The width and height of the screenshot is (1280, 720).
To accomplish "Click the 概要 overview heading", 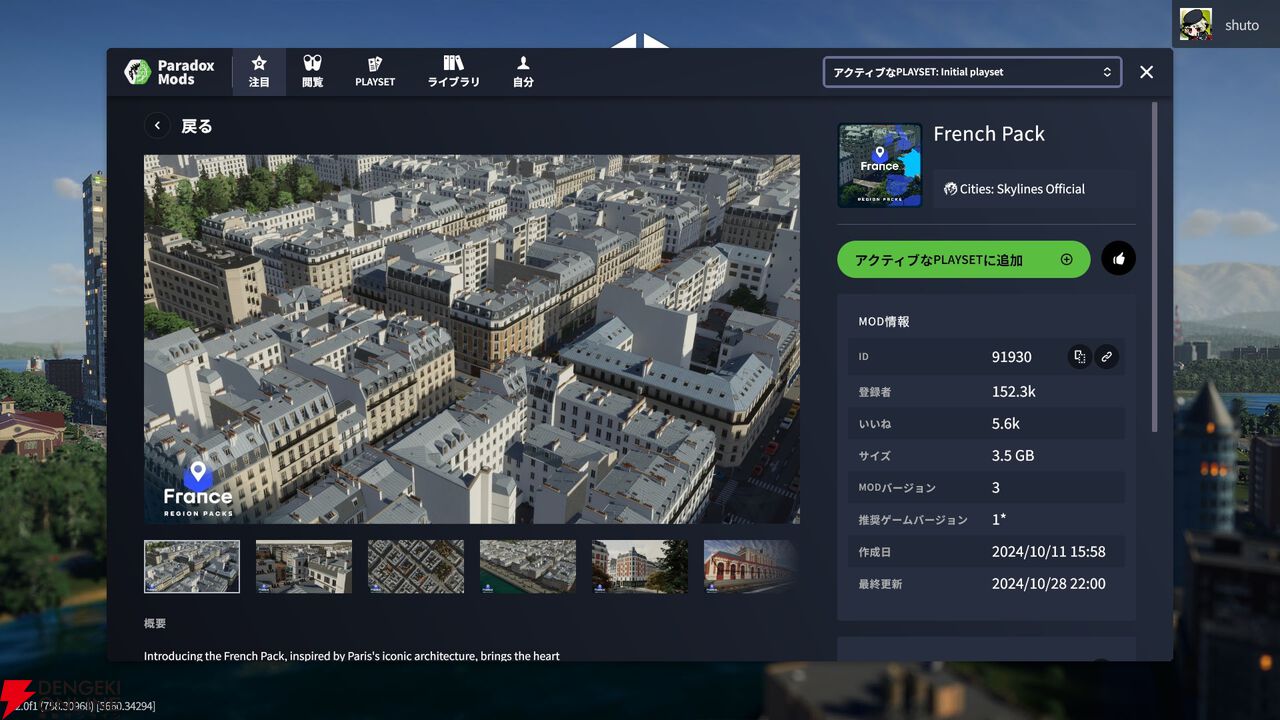I will pyautogui.click(x=155, y=623).
